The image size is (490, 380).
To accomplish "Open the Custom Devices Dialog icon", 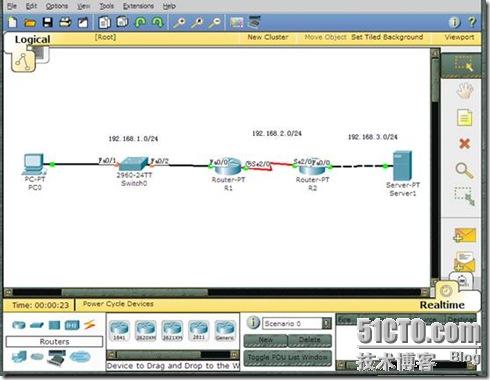I will [x=254, y=22].
